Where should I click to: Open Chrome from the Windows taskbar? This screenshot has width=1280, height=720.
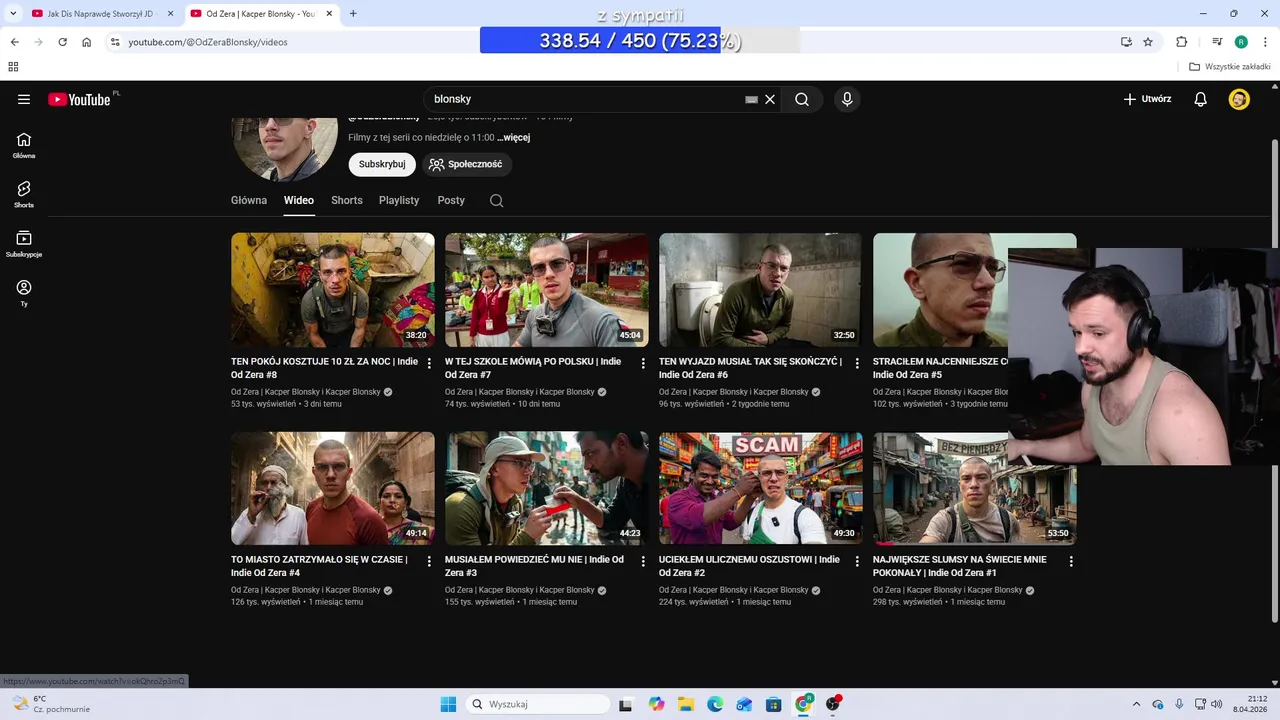pyautogui.click(x=803, y=704)
